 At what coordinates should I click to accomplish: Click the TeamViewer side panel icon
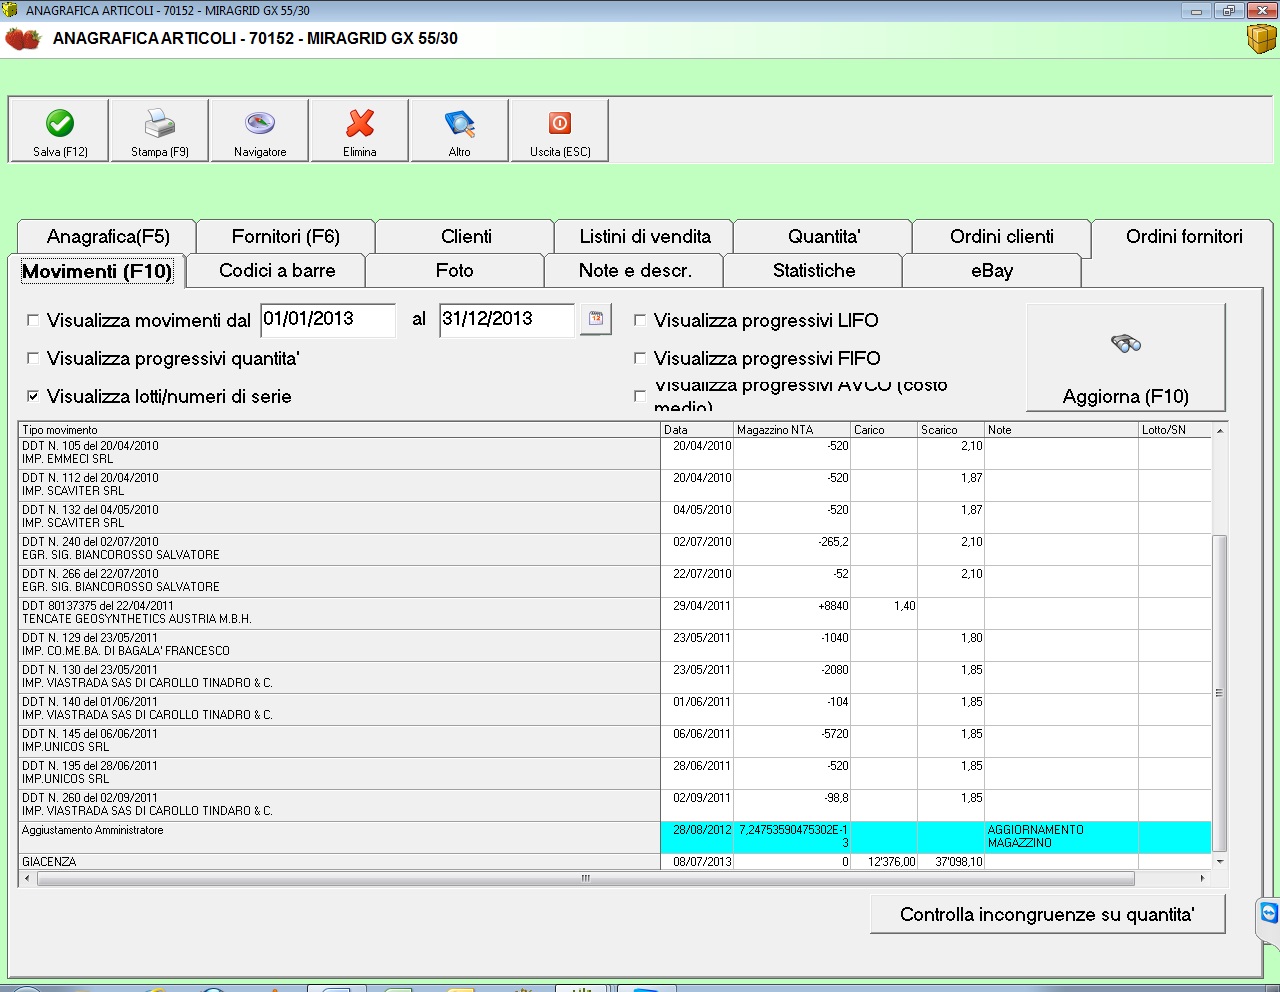1269,913
